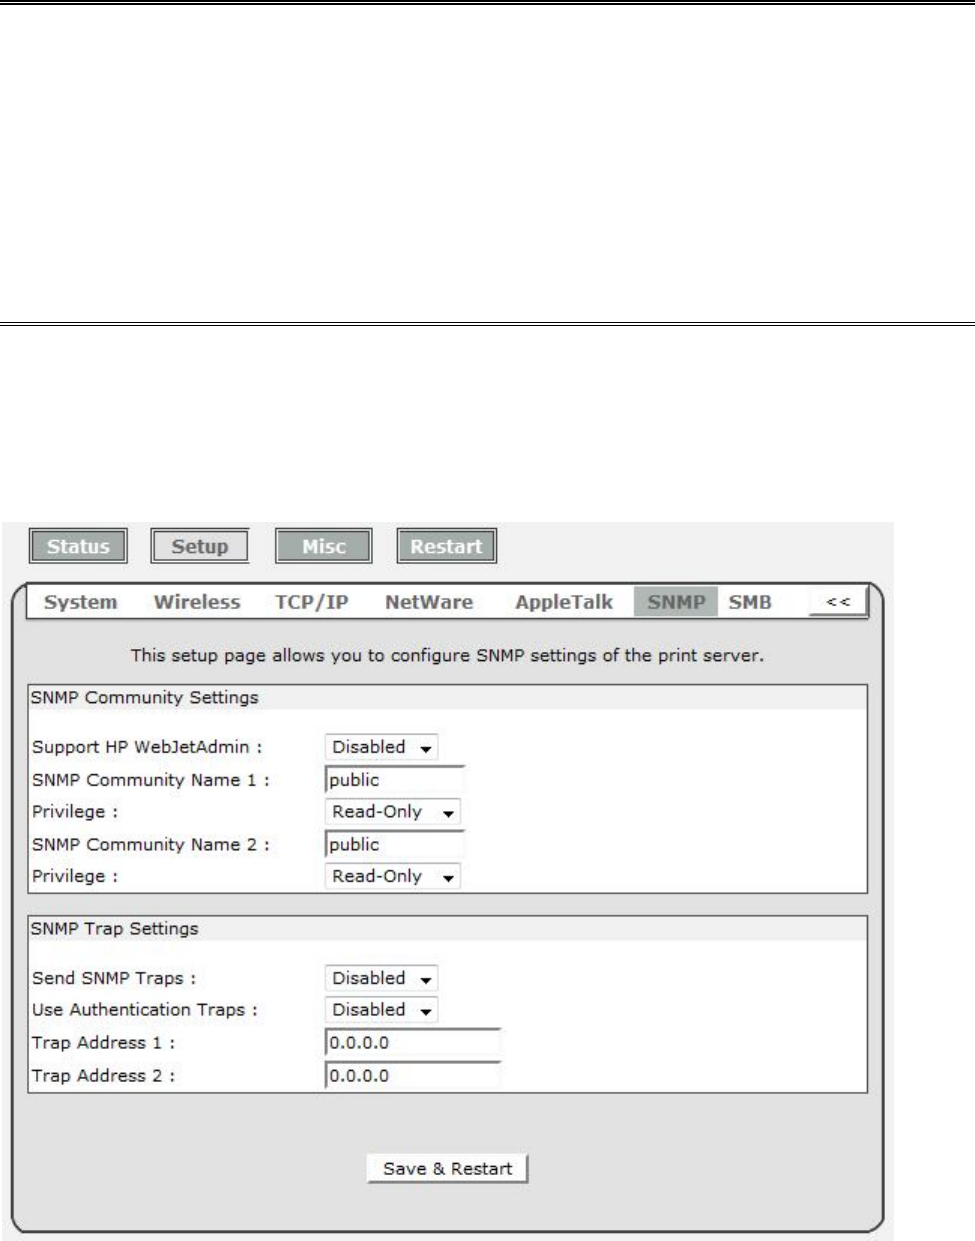Edit SNMP Community Name 1 field

(396, 780)
